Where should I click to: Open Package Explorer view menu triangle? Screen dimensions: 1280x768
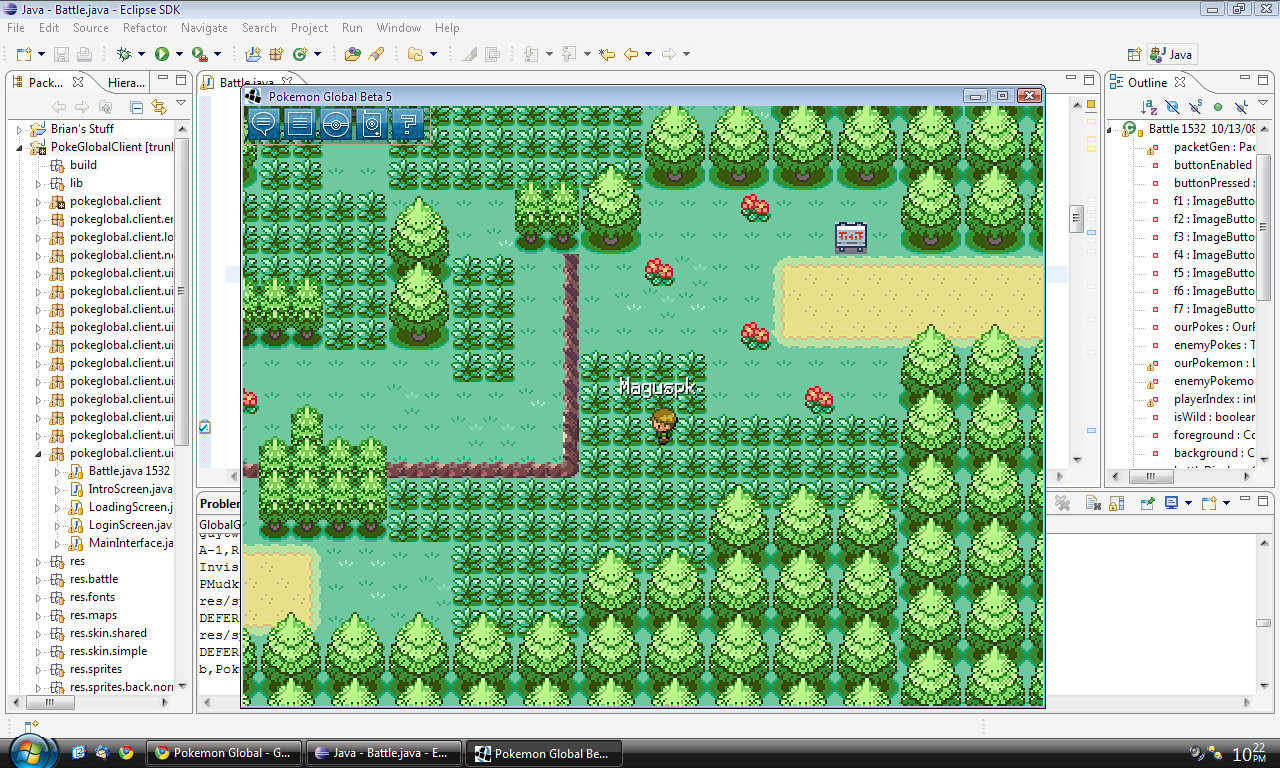coord(181,103)
